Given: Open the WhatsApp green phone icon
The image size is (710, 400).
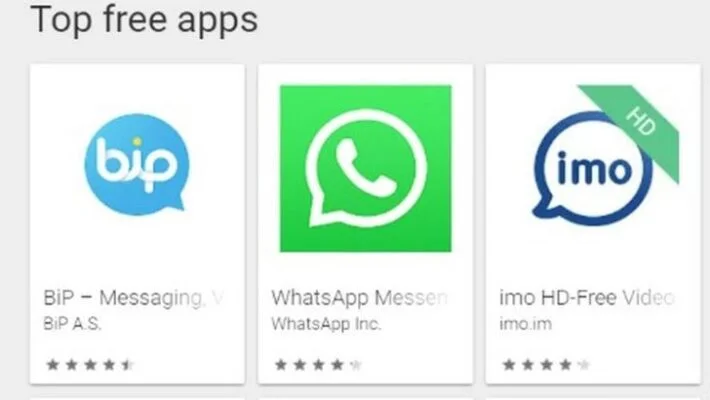Looking at the screenshot, I should point(365,168).
